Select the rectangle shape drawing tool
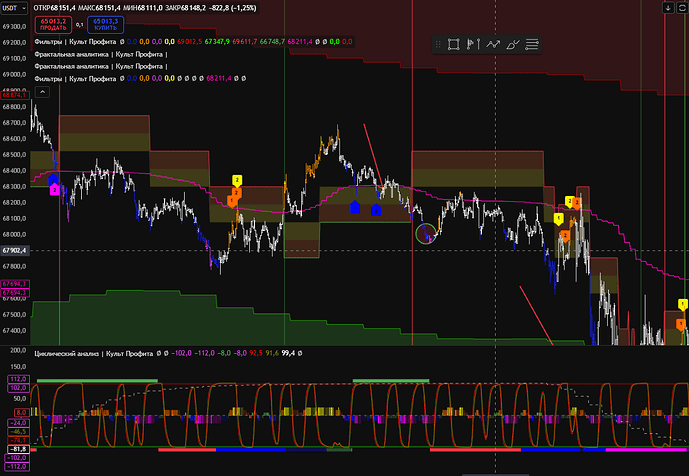 pos(453,44)
